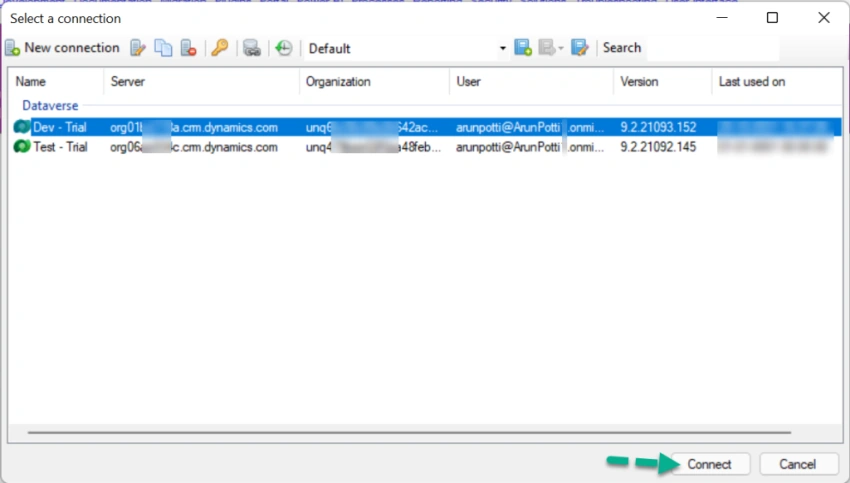
Task: Select the Test - Trial connection
Action: click(427, 147)
